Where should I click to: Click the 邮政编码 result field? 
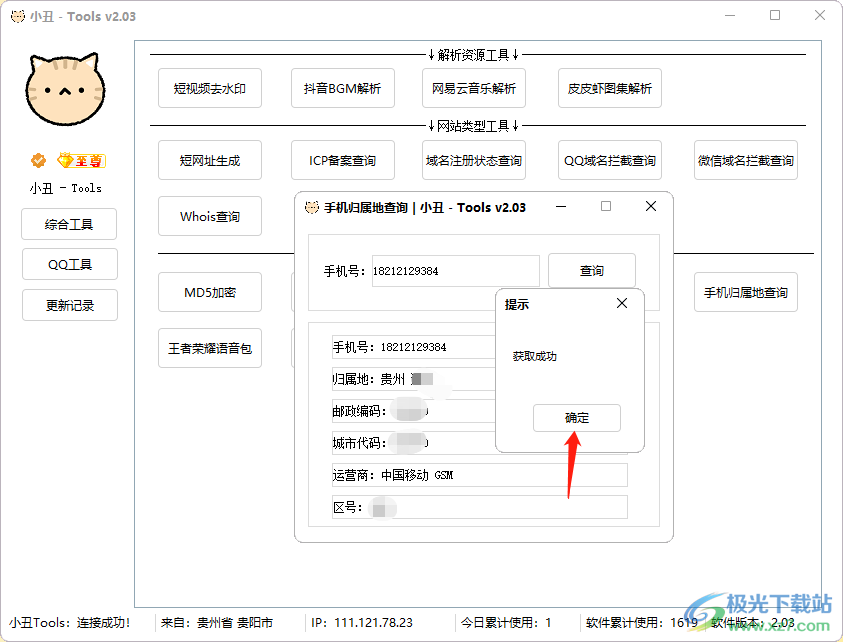coord(413,411)
